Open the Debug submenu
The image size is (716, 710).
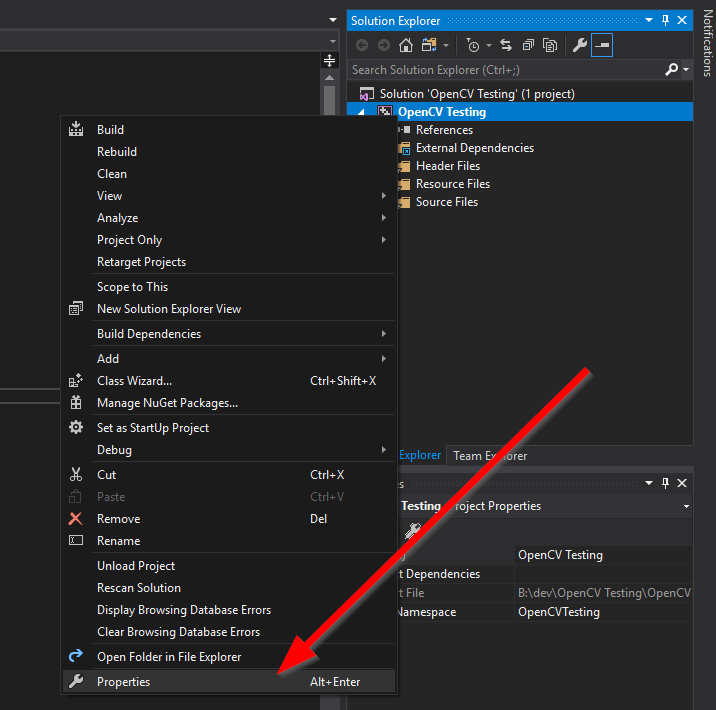229,450
